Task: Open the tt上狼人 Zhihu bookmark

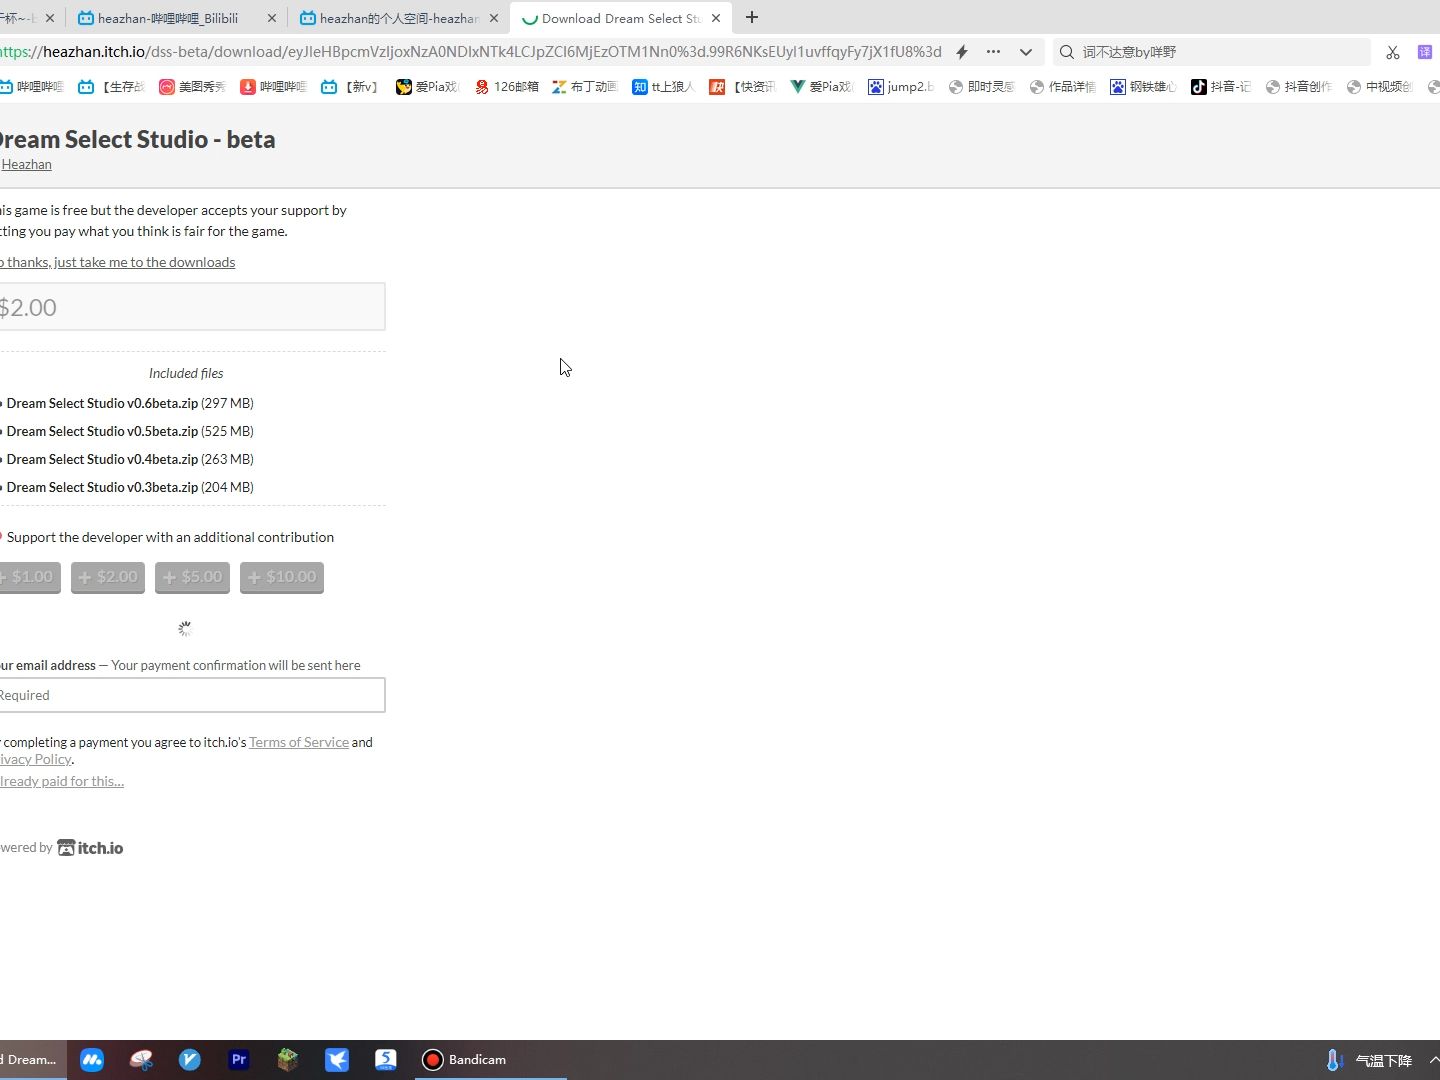Action: [664, 87]
